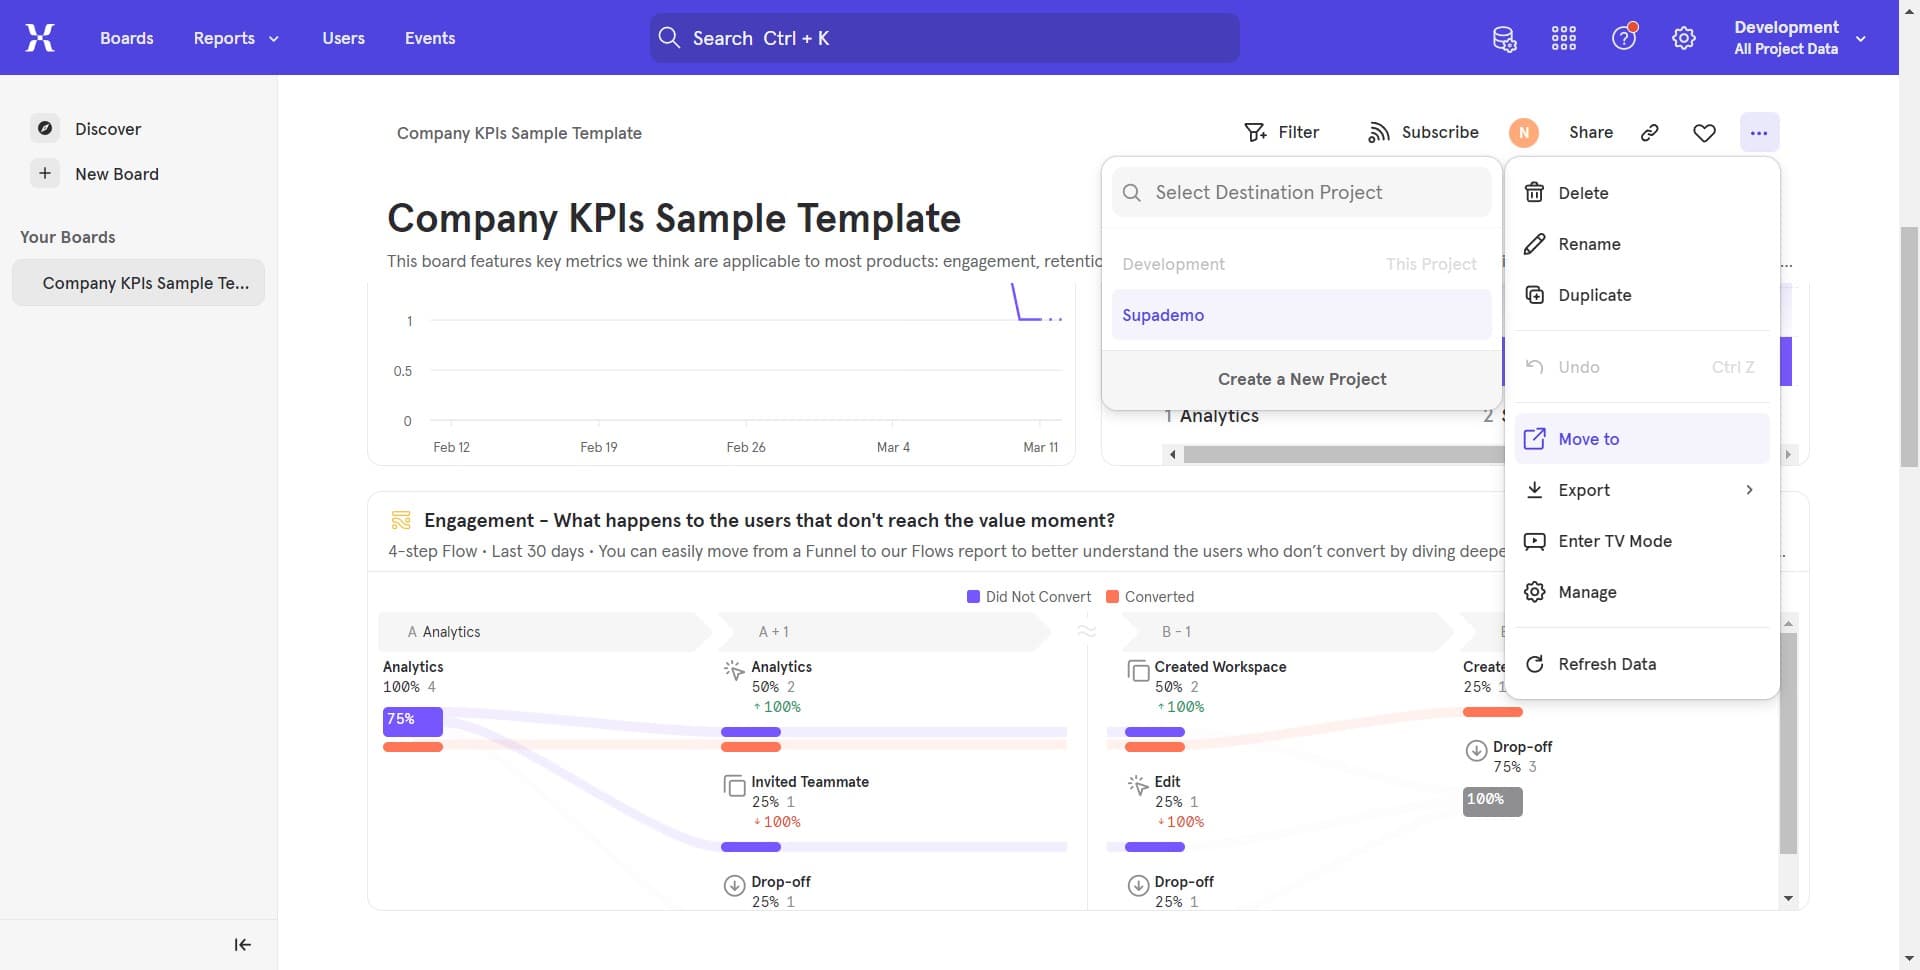Open the board Filter
The height and width of the screenshot is (970, 1920).
click(x=1283, y=132)
